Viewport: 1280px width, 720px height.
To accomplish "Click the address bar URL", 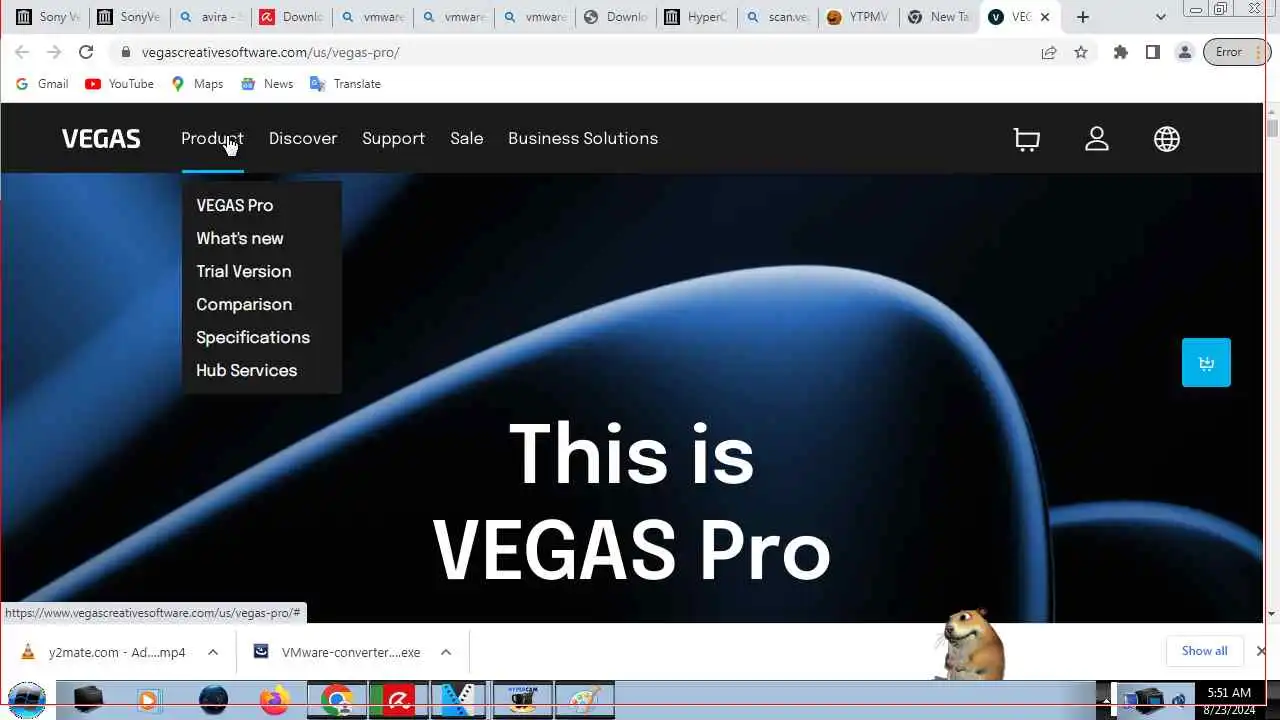I will pyautogui.click(x=270, y=52).
